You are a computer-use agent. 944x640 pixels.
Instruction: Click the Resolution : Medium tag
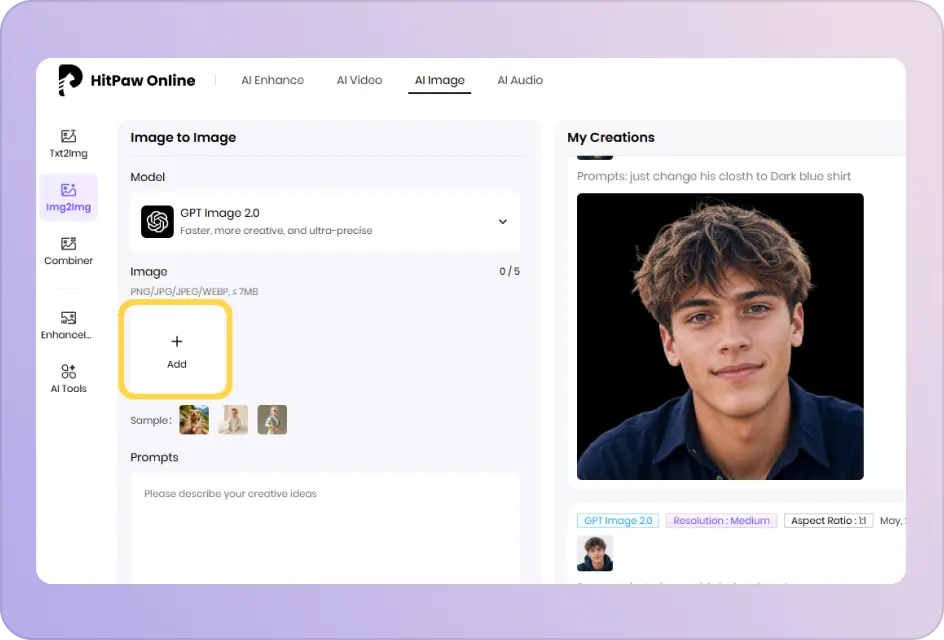(x=721, y=520)
